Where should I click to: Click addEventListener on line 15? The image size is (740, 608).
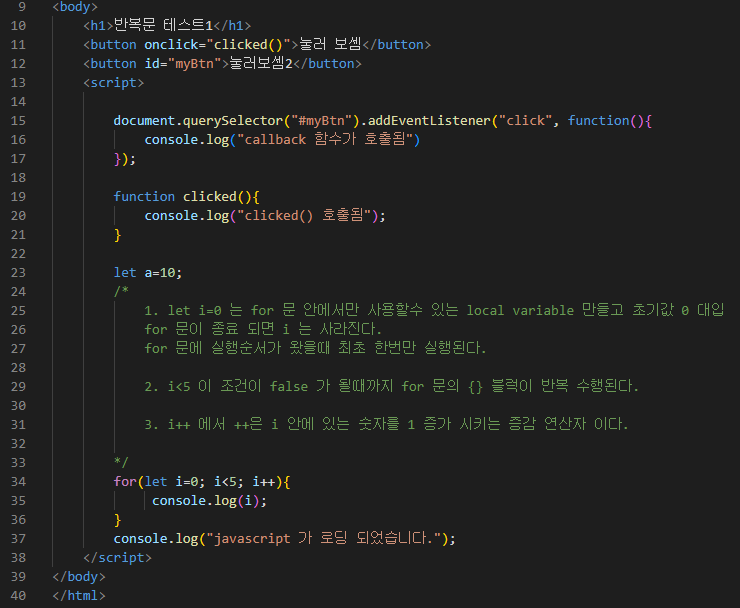429,121
